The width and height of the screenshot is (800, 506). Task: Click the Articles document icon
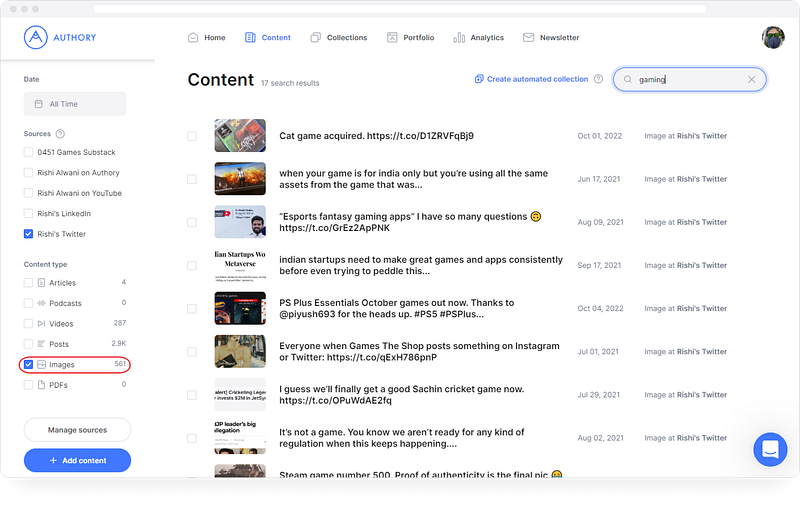tap(42, 283)
